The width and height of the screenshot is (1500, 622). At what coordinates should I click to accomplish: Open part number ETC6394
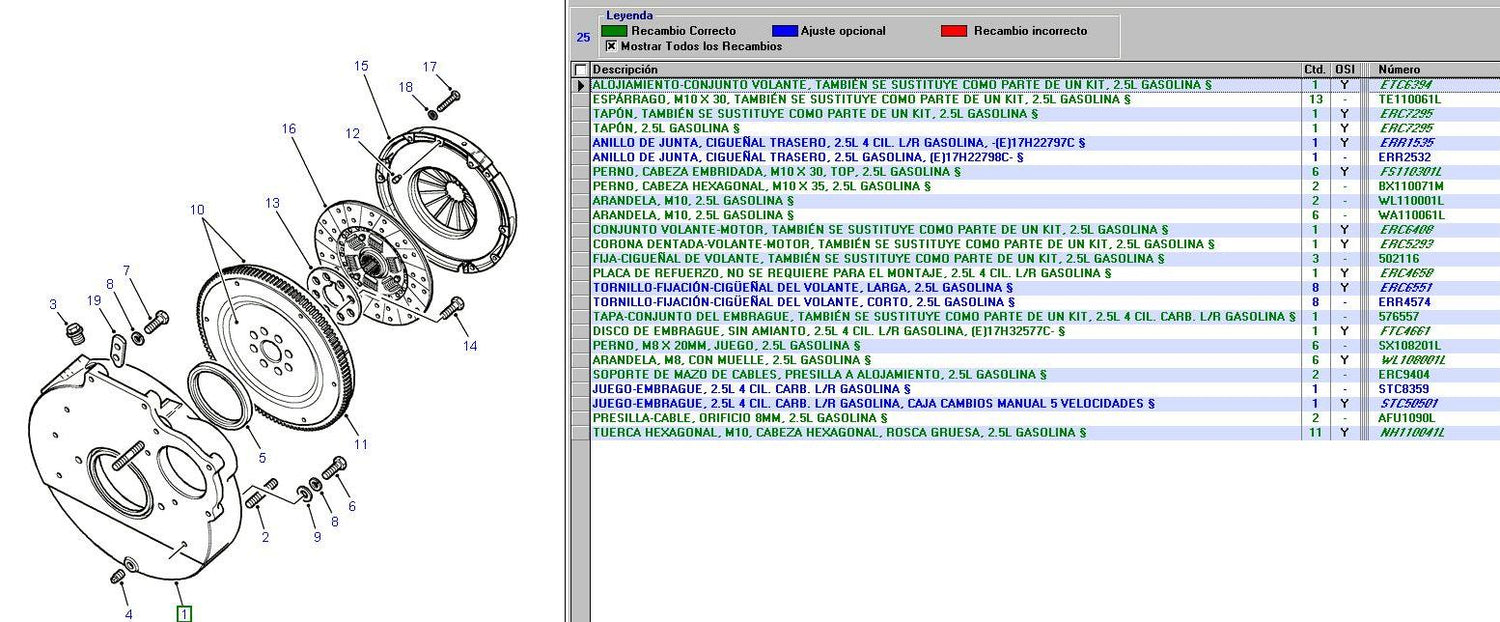click(x=1405, y=85)
